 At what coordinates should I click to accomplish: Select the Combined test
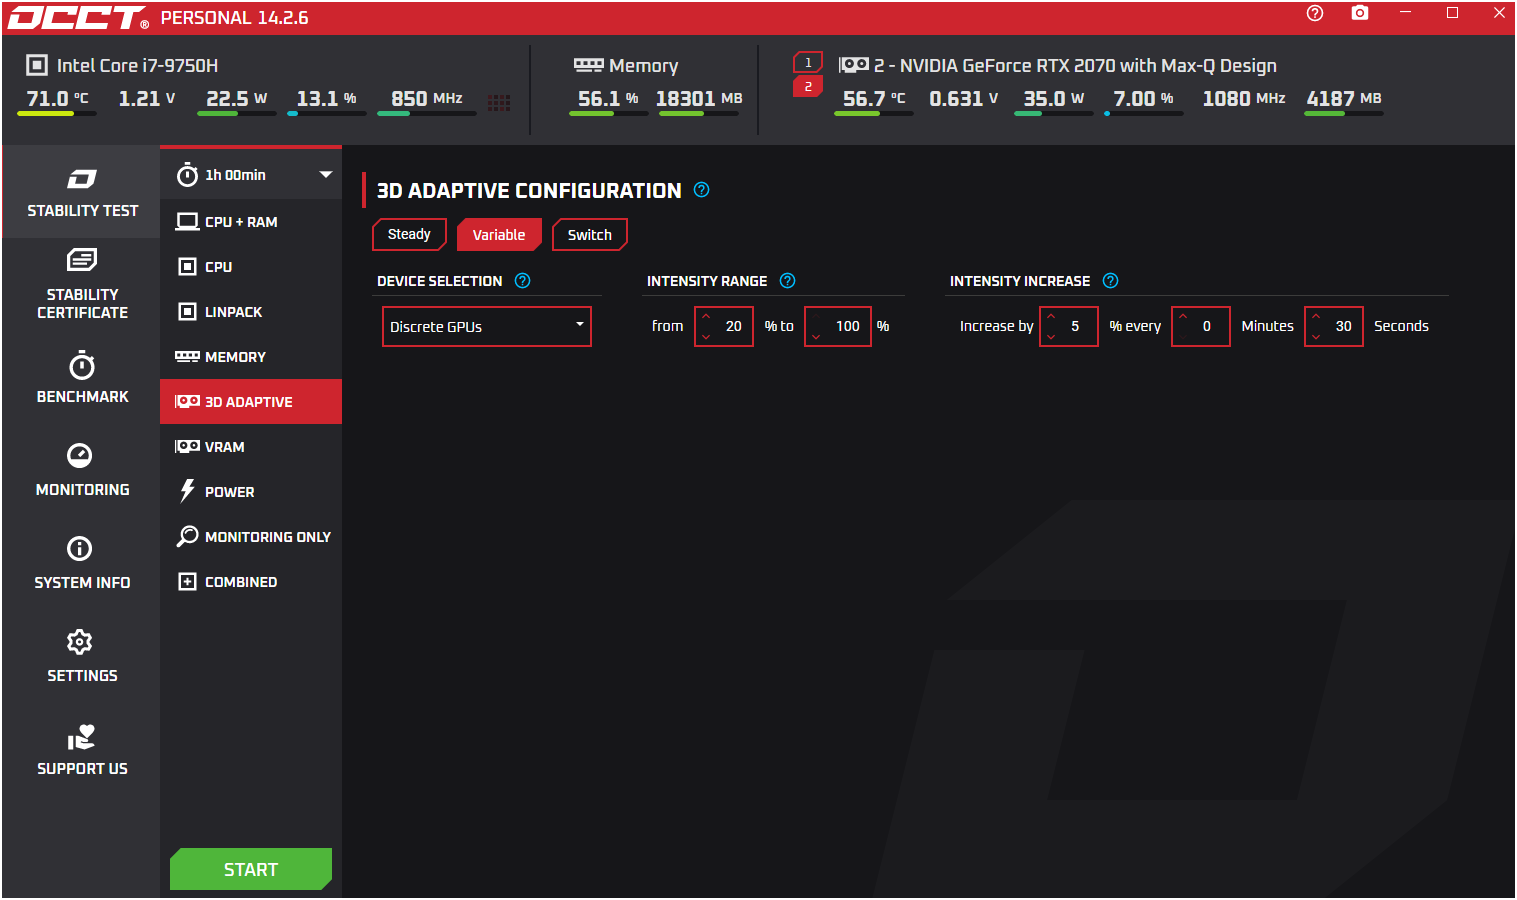coord(251,582)
